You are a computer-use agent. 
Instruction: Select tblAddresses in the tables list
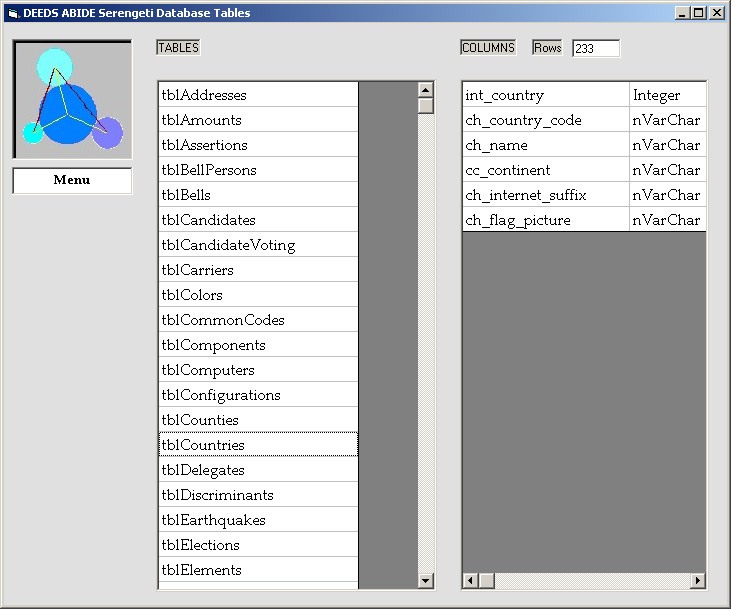[x=258, y=95]
